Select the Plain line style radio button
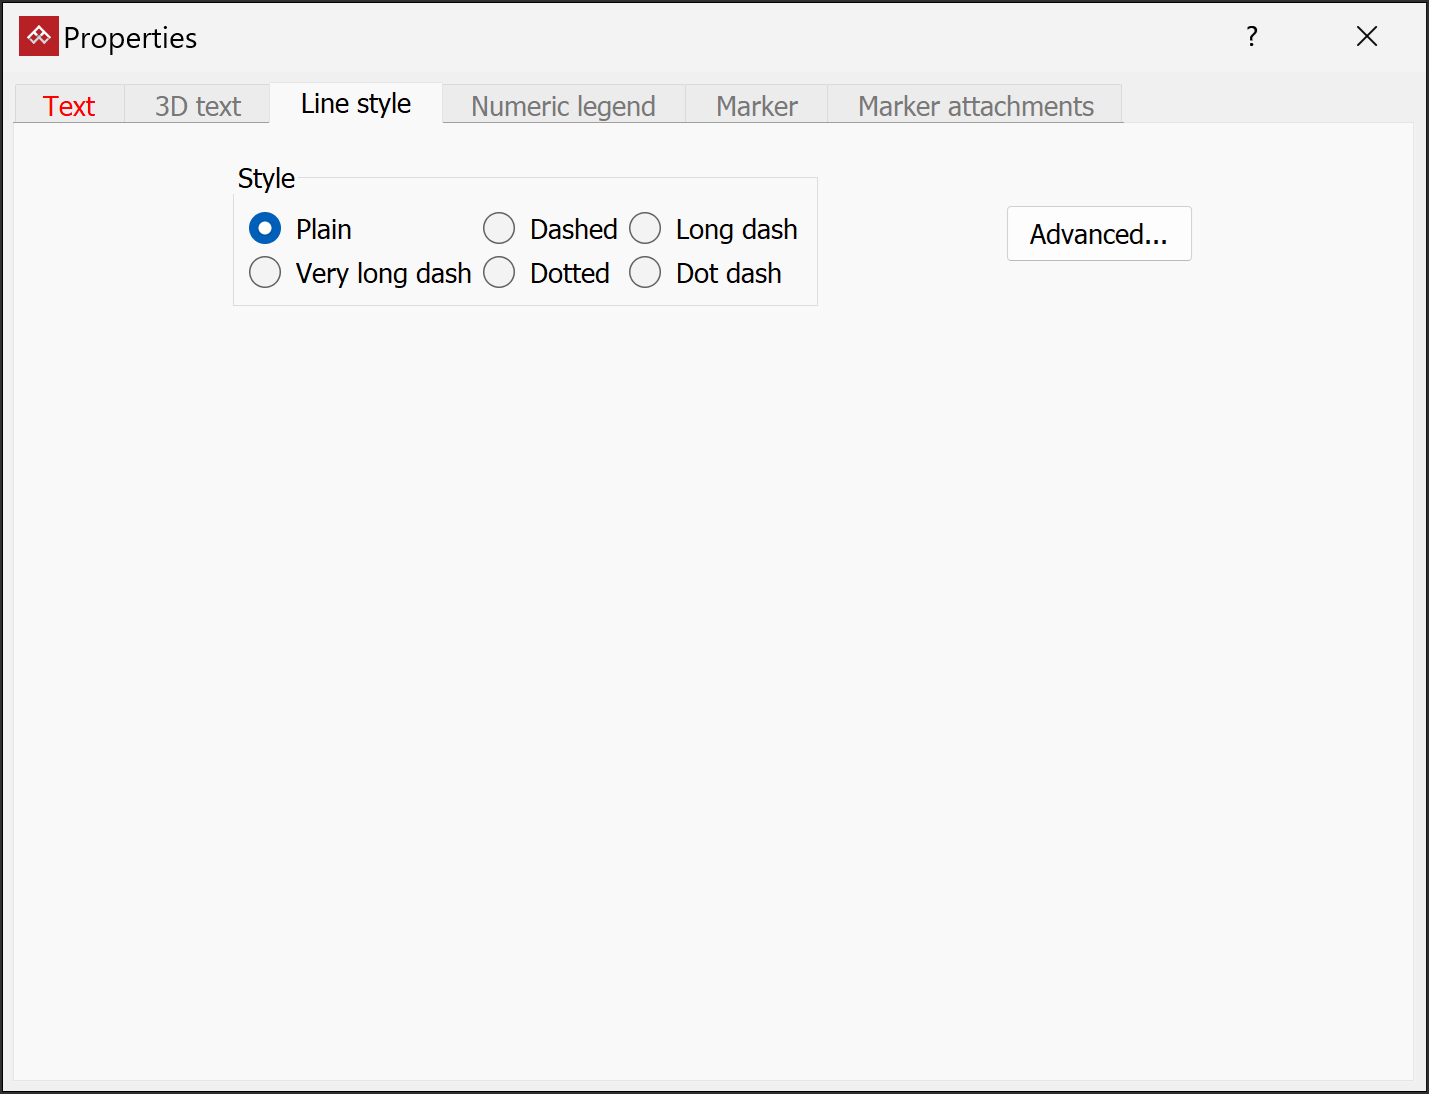The image size is (1429, 1094). tap(265, 229)
